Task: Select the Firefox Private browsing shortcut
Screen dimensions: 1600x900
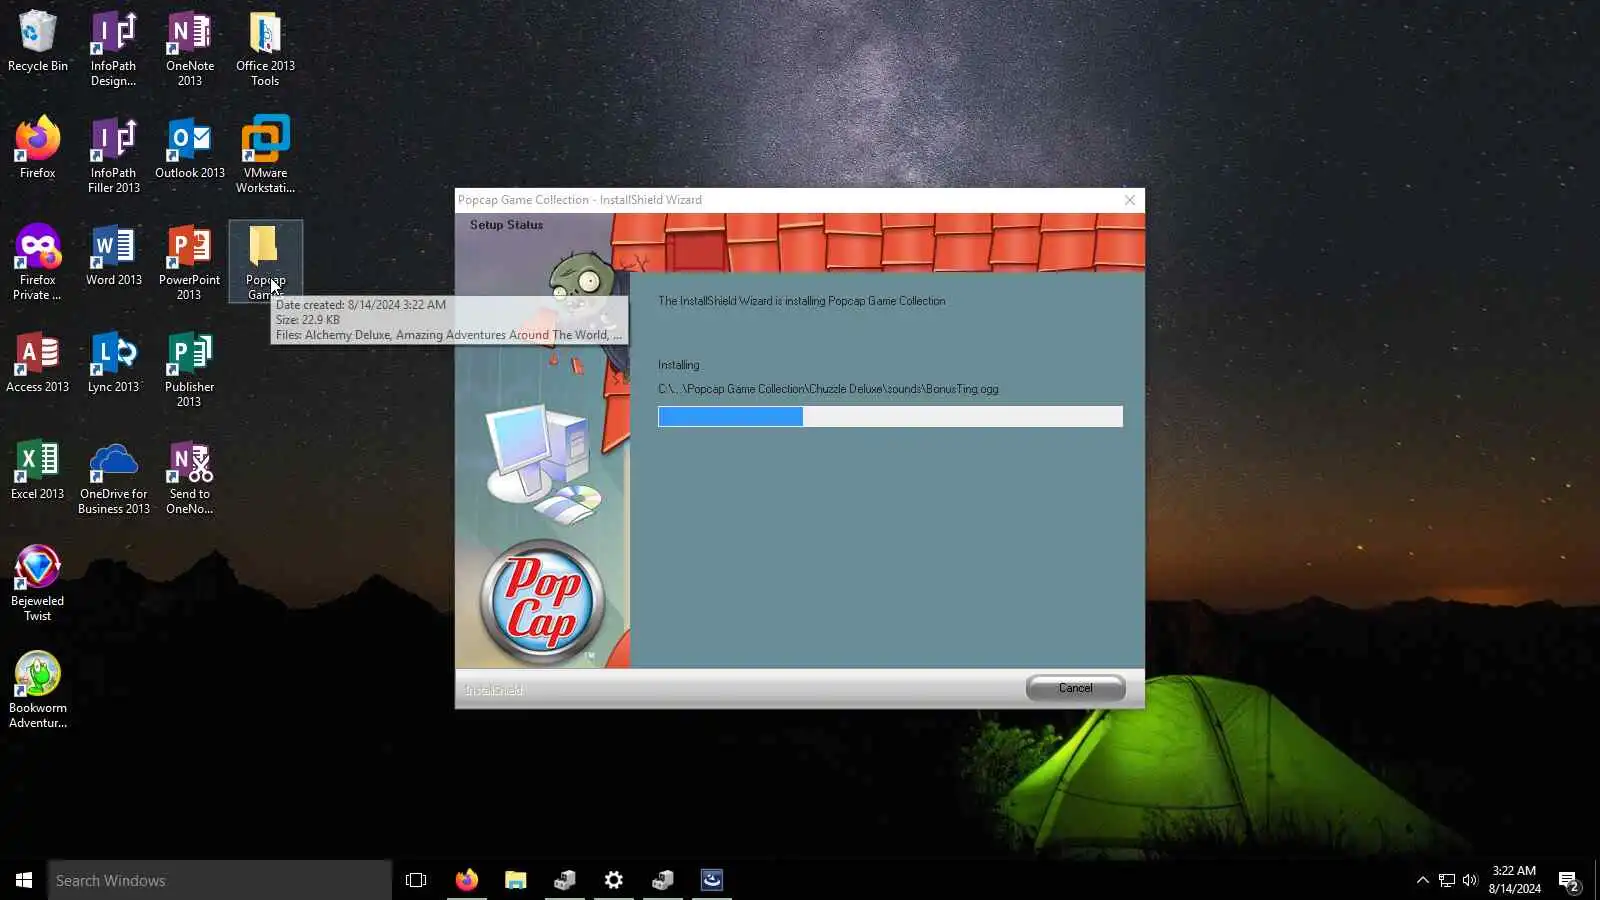Action: [x=38, y=262]
